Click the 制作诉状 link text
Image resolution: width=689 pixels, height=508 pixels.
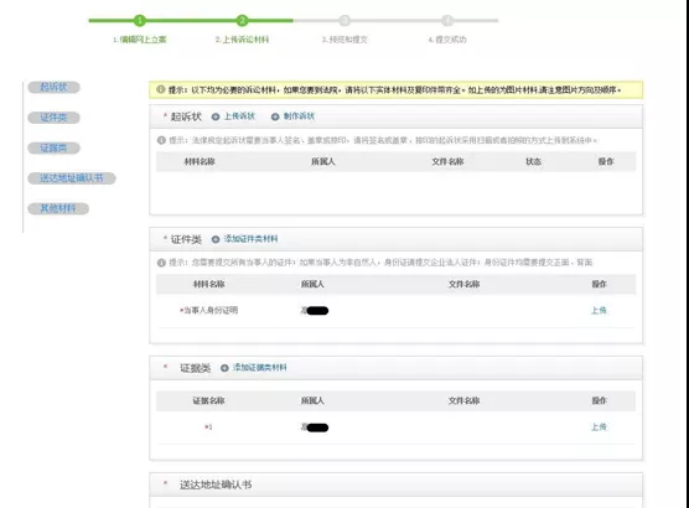tap(299, 116)
